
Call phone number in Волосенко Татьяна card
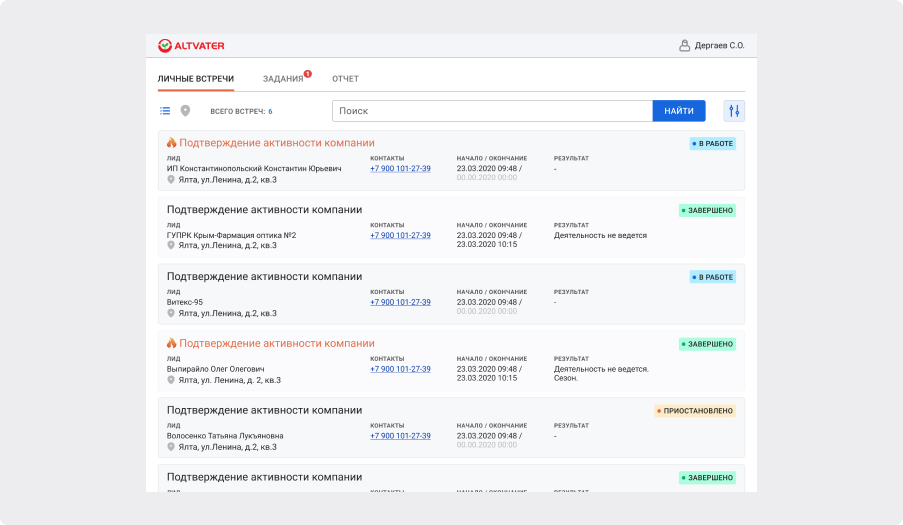coord(400,436)
